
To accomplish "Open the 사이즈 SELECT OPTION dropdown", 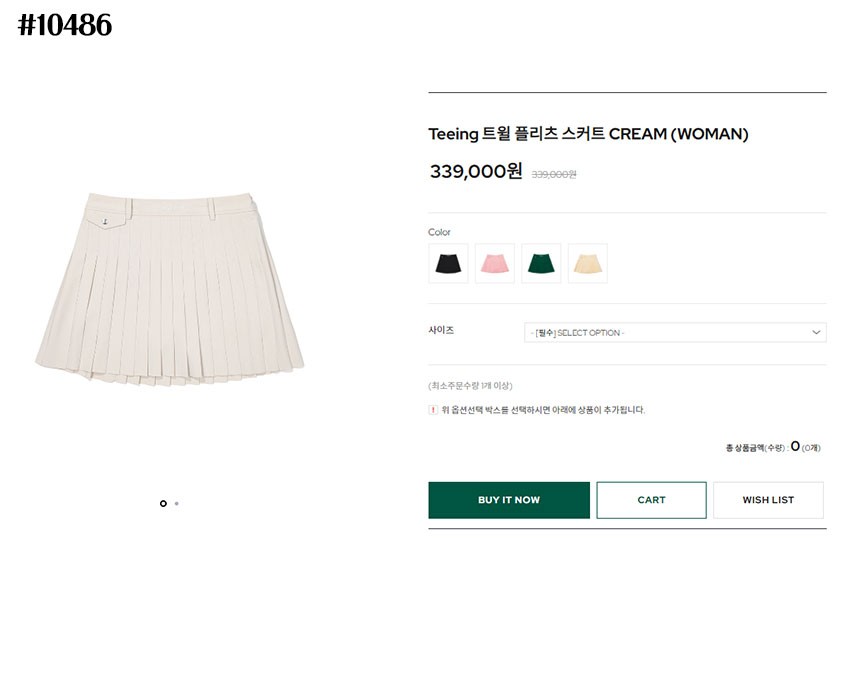I will 675,332.
